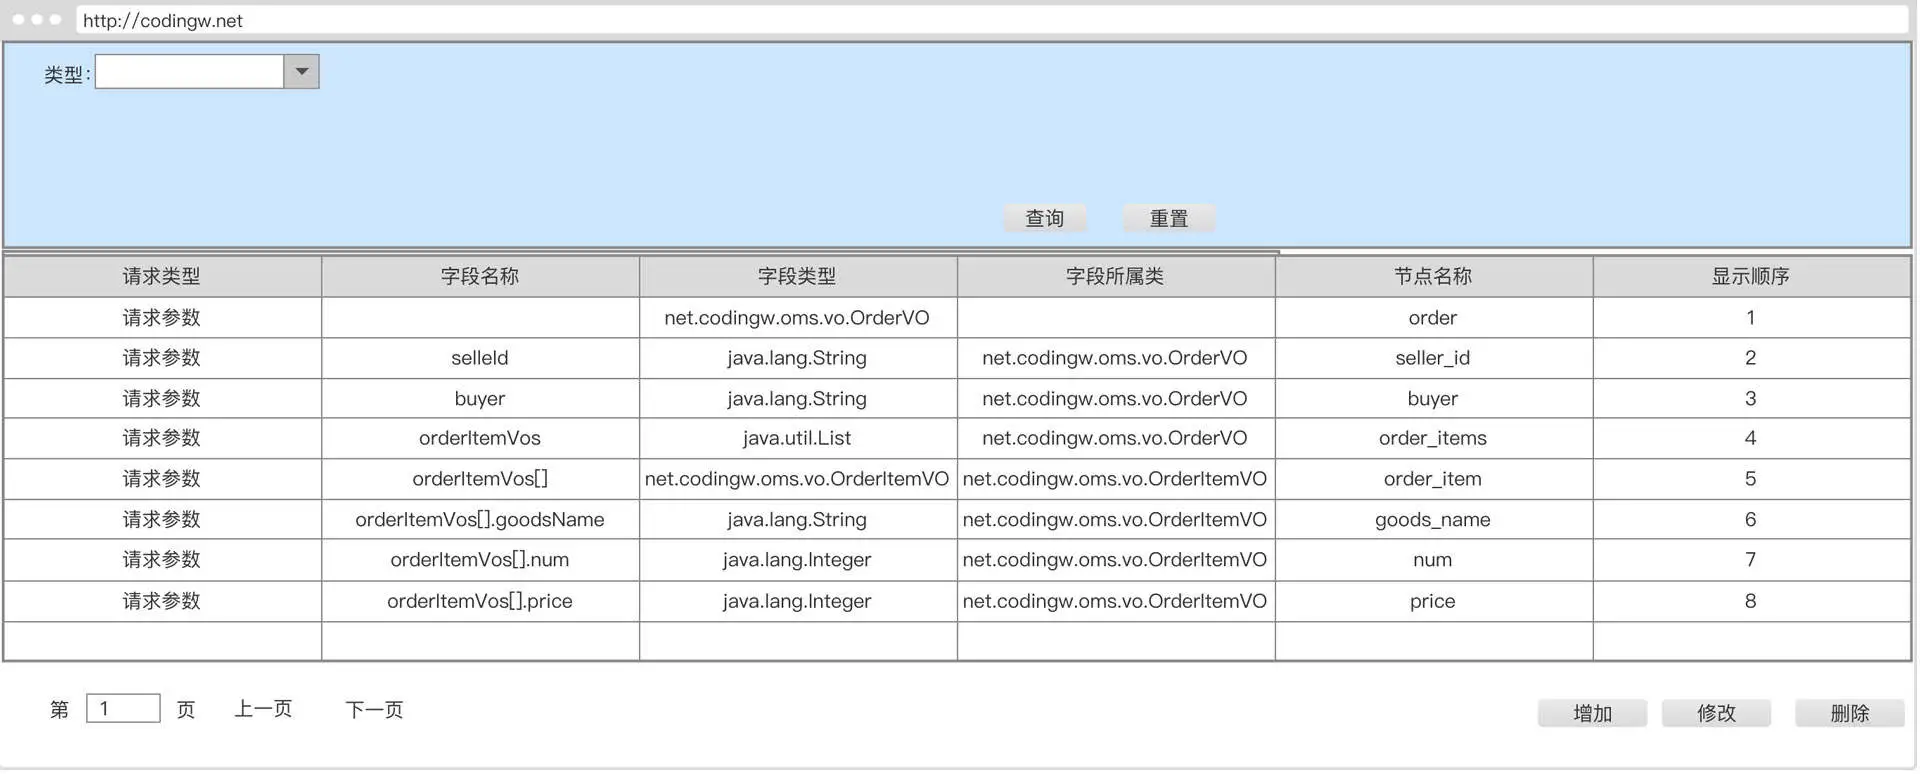Focus the page number input box
Image resolution: width=1920 pixels, height=774 pixels.
pos(123,709)
